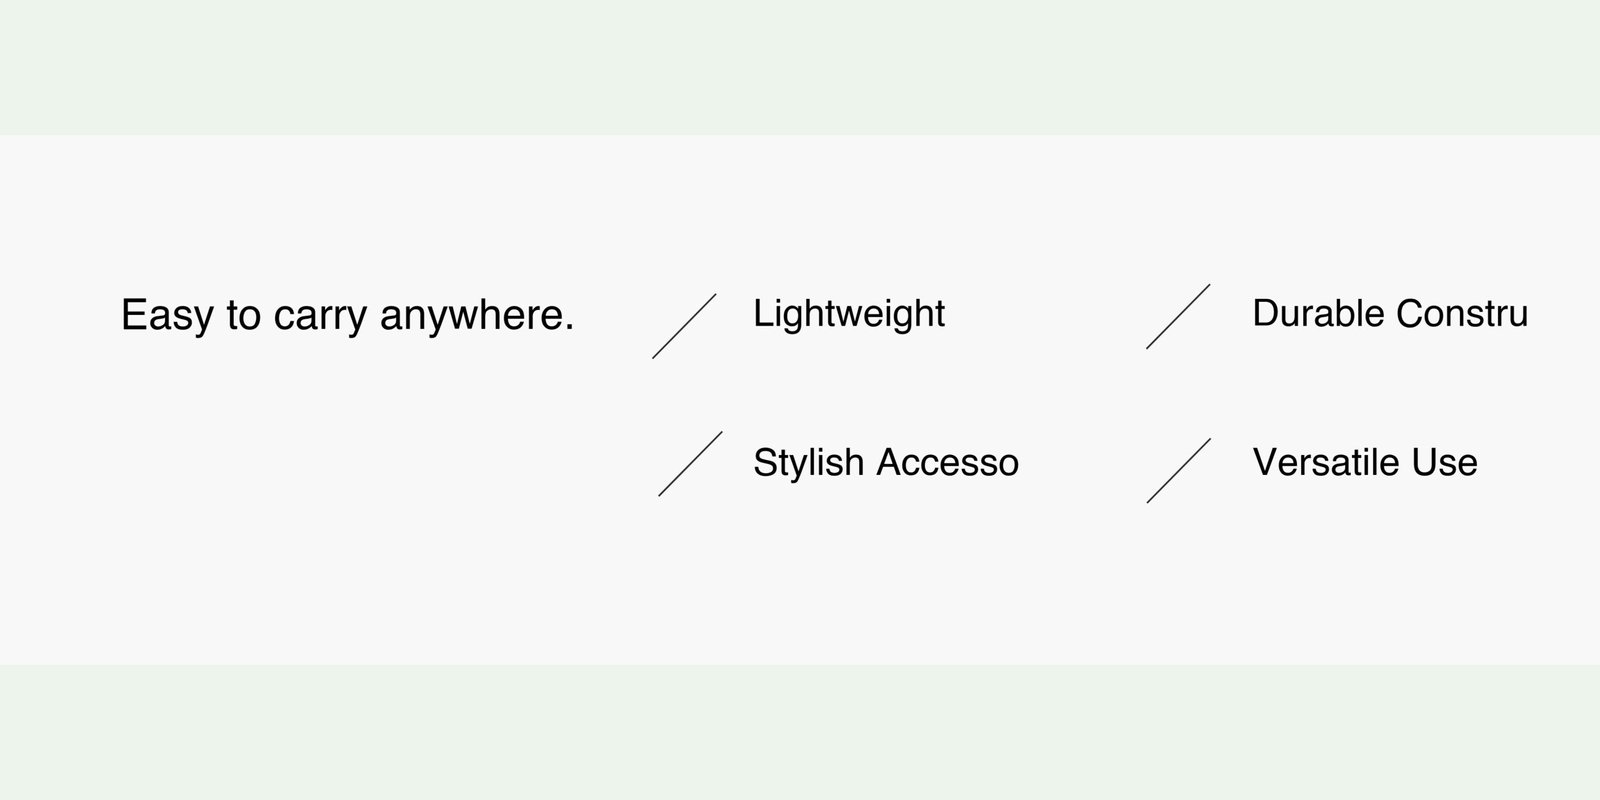Click the truncated word "Accesso"
Viewport: 1600px width, 800px height.
(947, 463)
